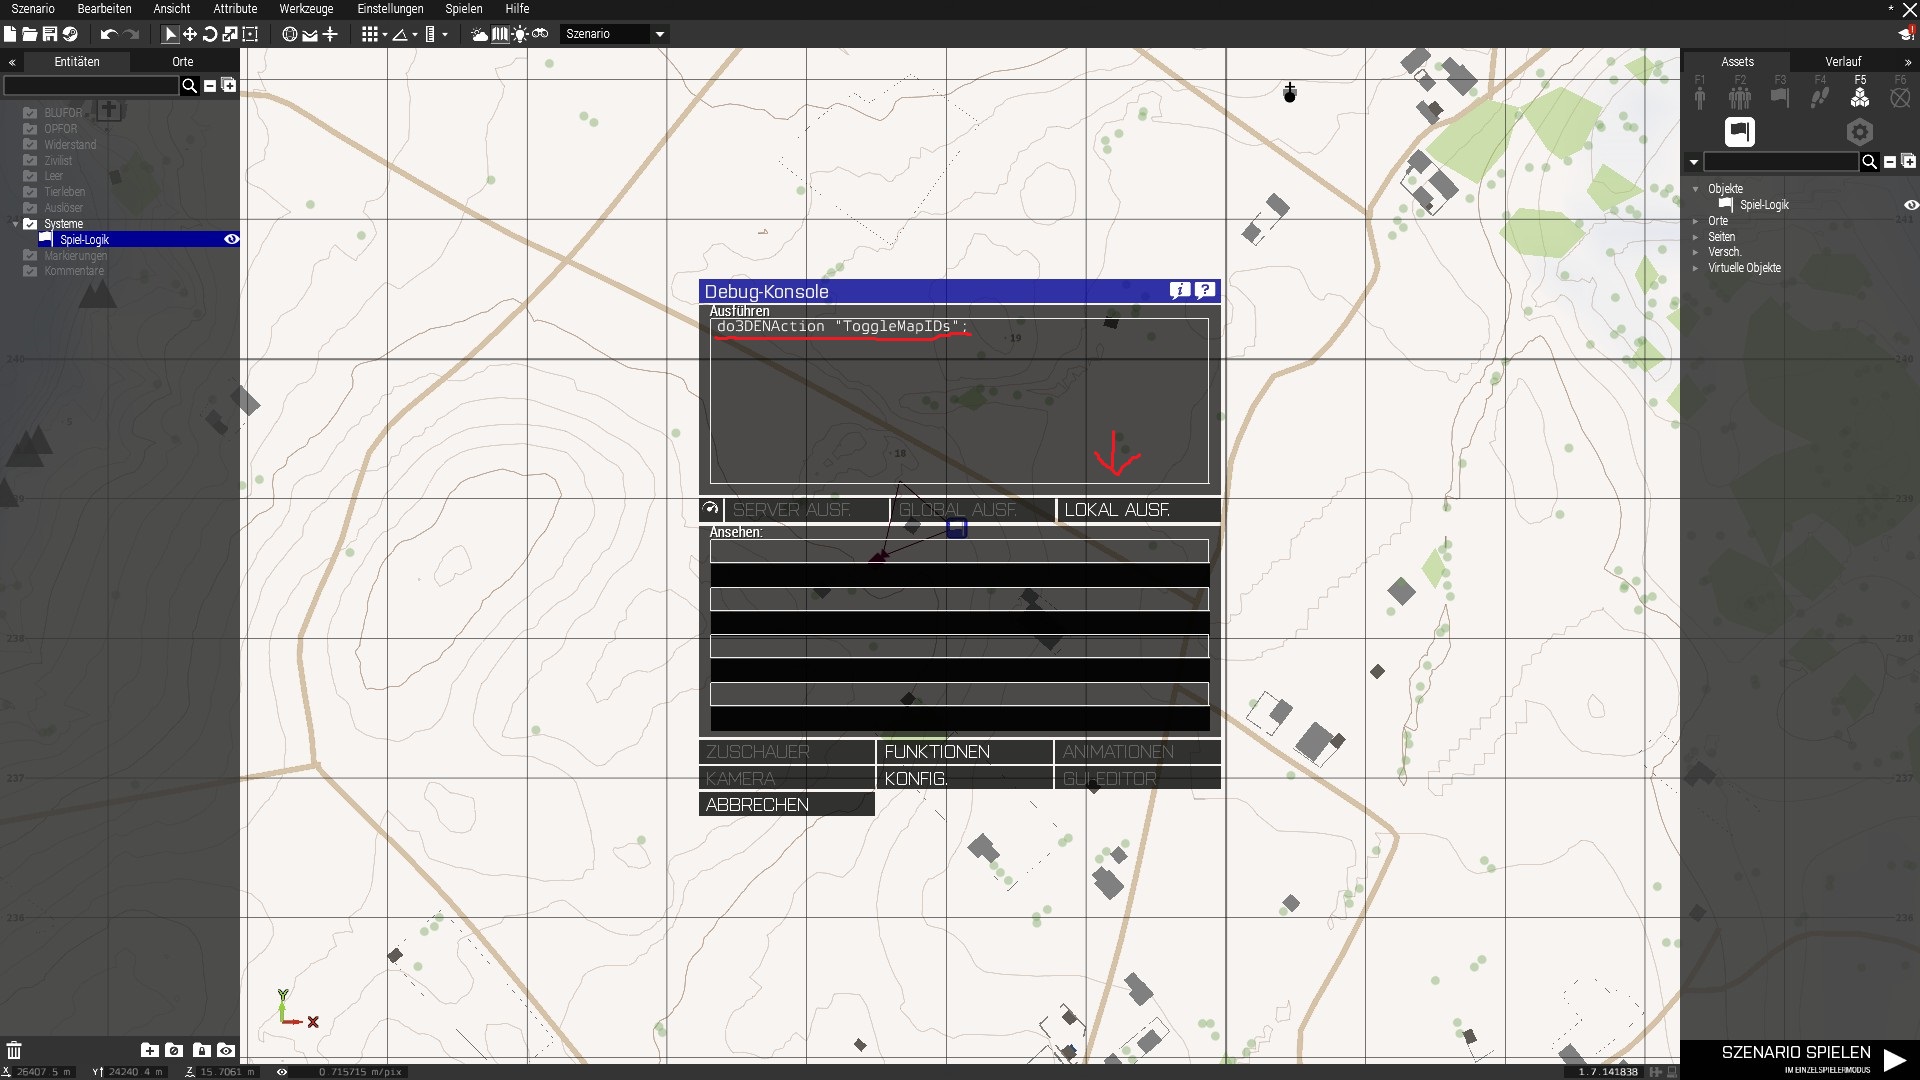The width and height of the screenshot is (1920, 1080).
Task: Toggle visibility eye of Spiel-Logik entity
Action: (x=231, y=239)
